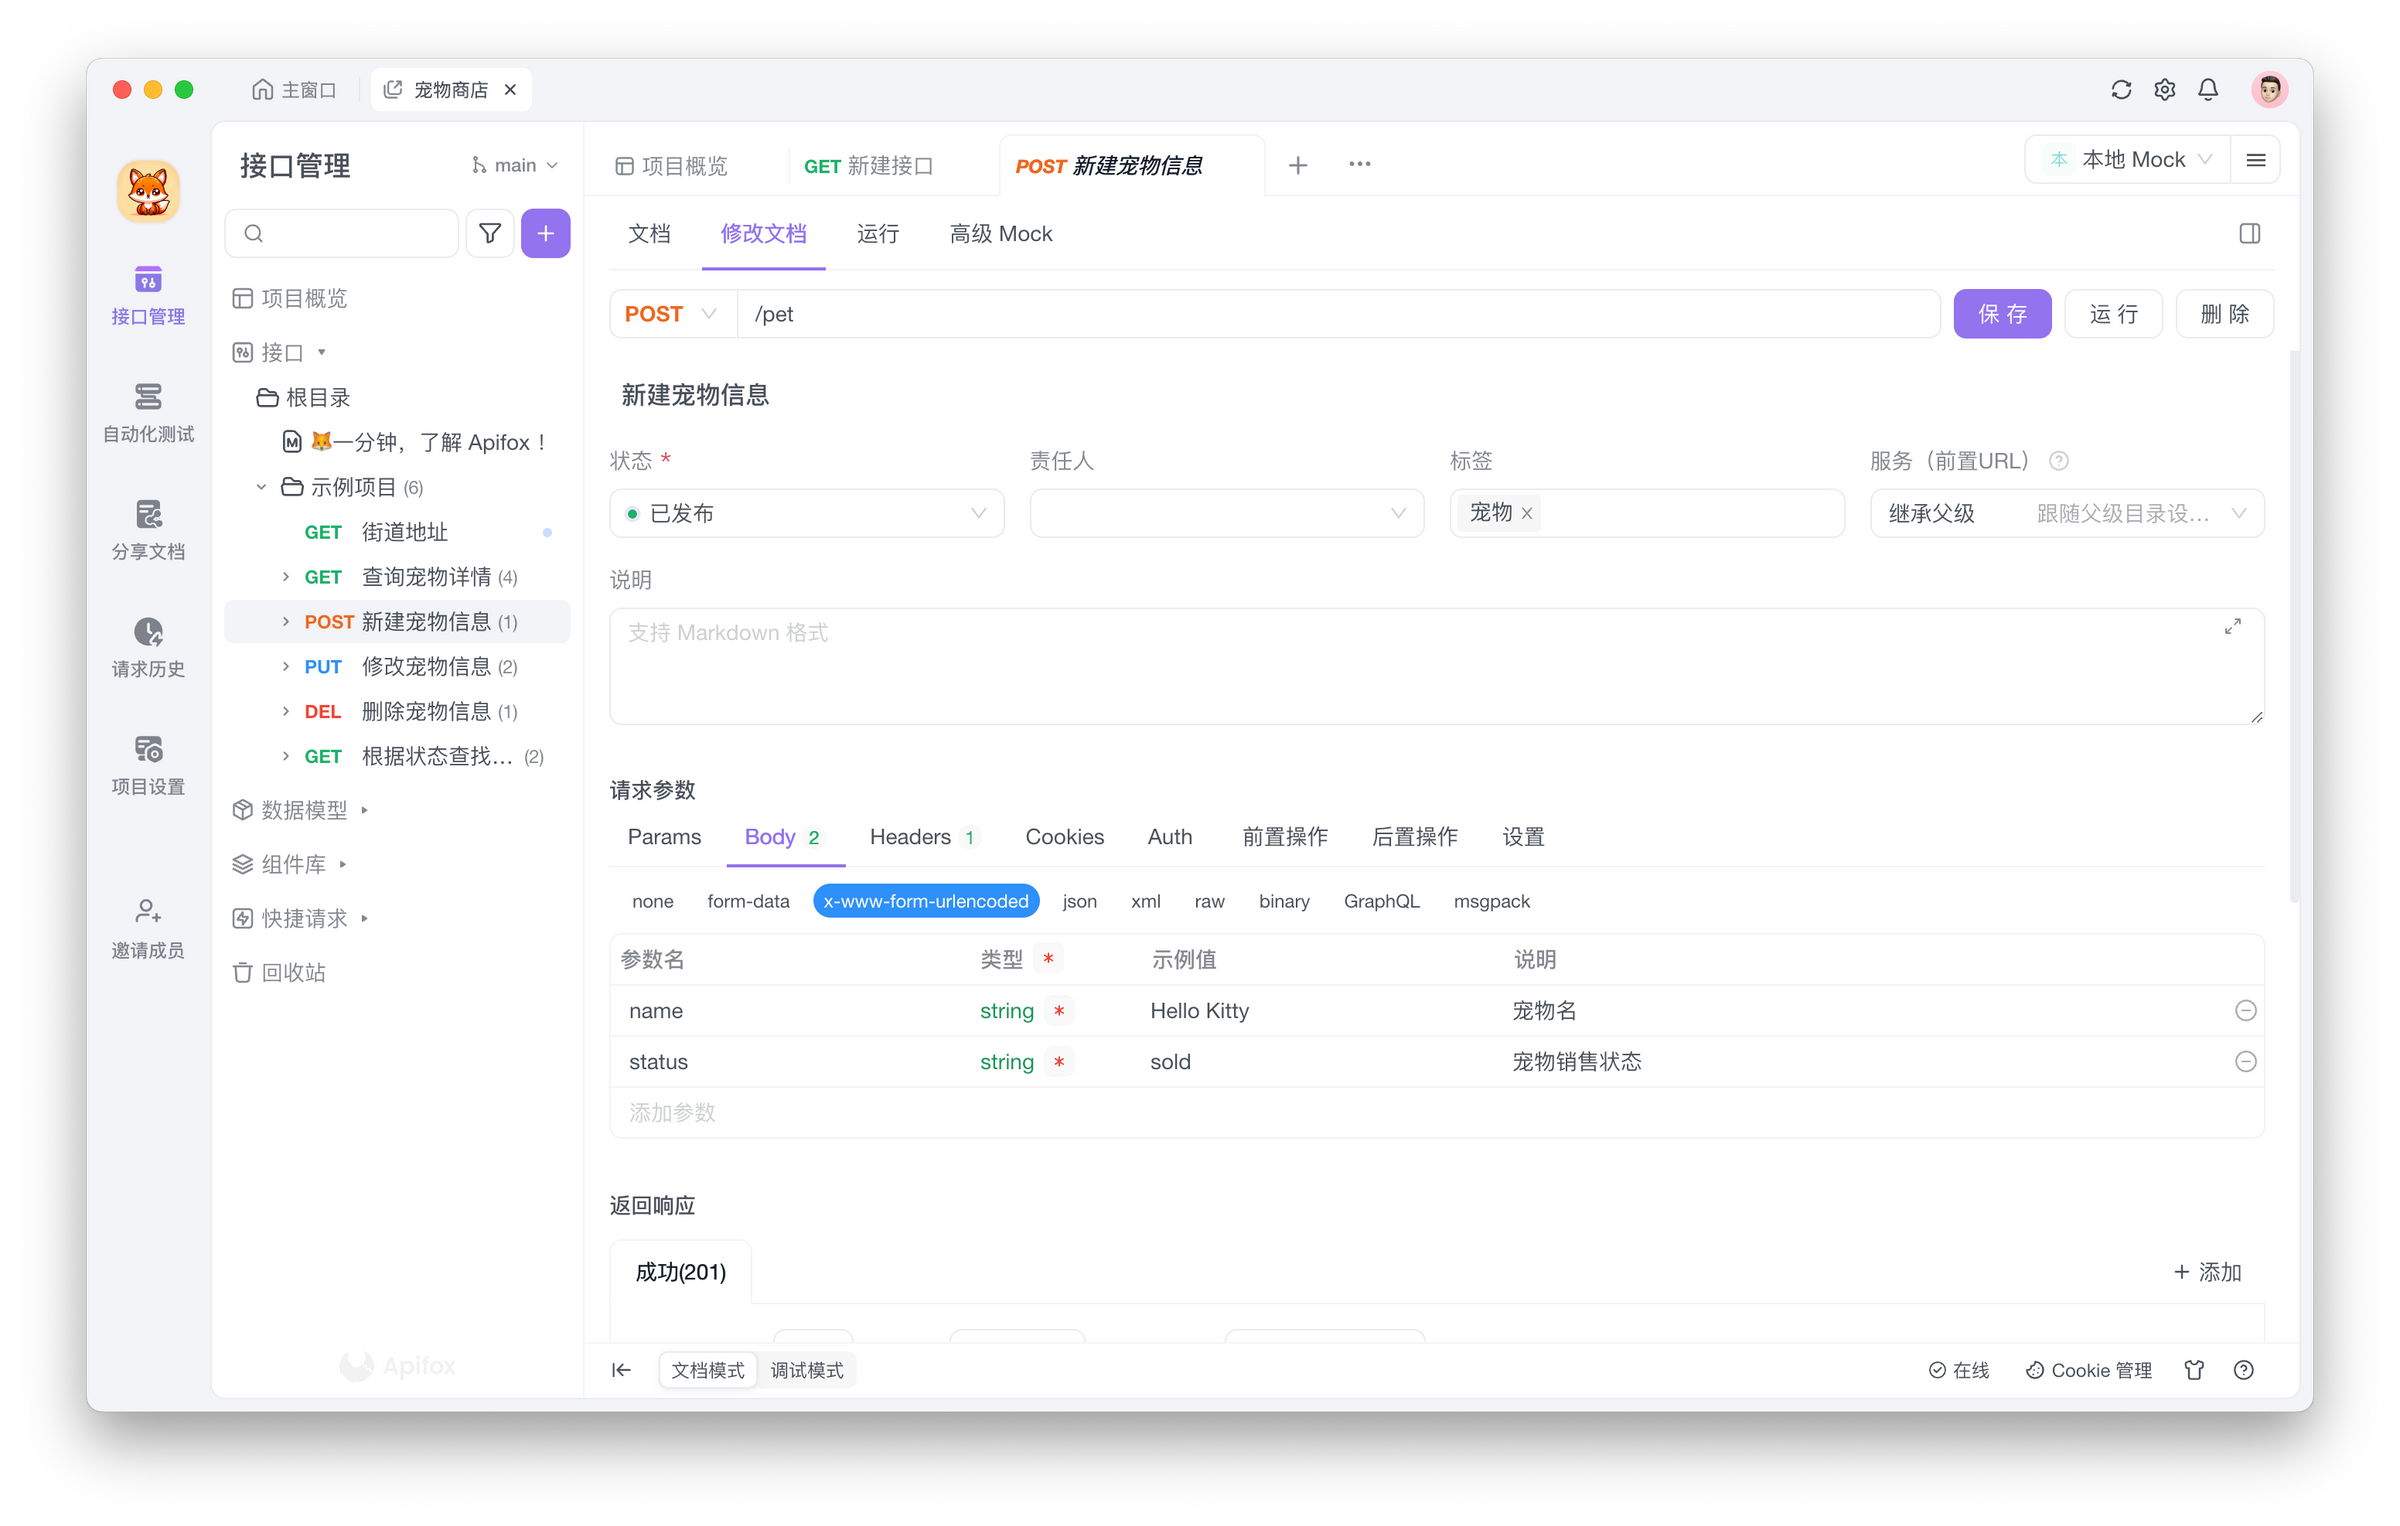Switch to the 高级 Mock tab
2400x1526 pixels.
999,233
